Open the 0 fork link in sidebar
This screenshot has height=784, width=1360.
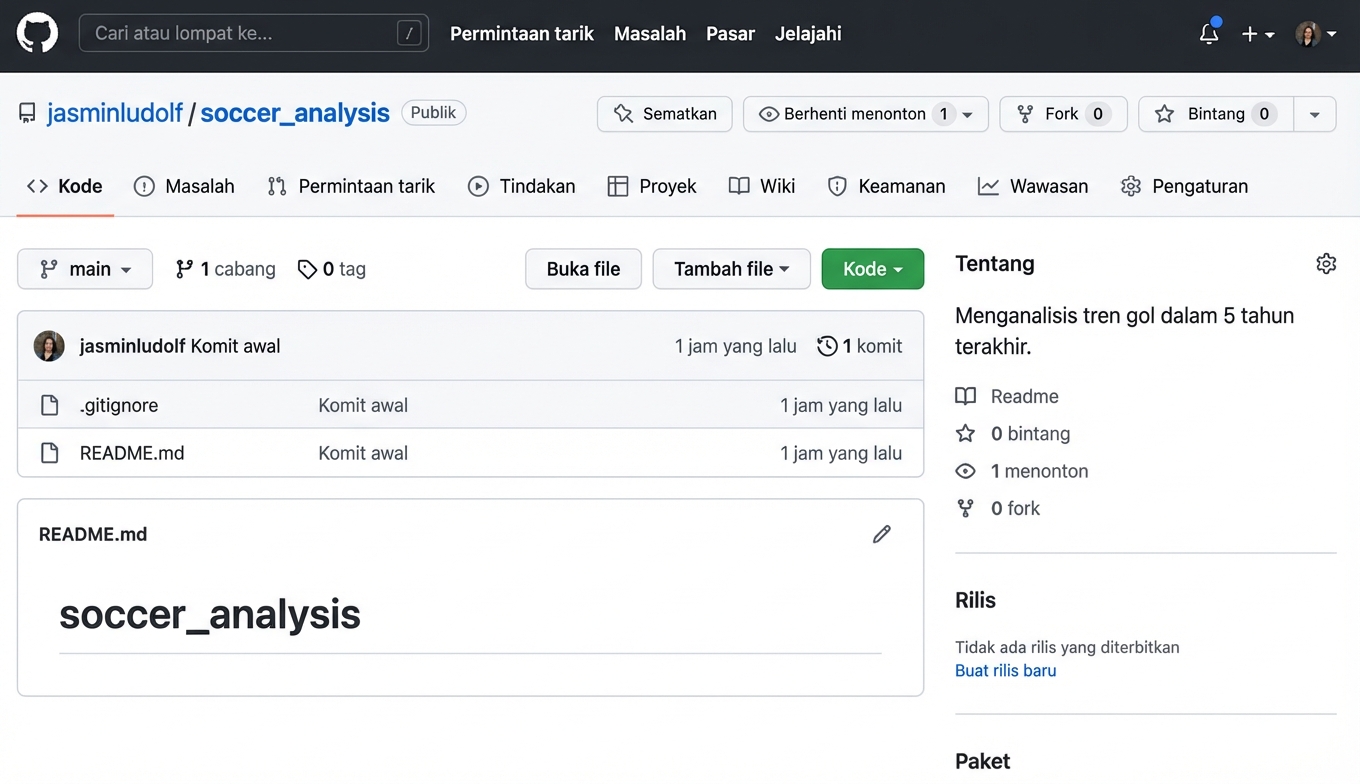(998, 508)
